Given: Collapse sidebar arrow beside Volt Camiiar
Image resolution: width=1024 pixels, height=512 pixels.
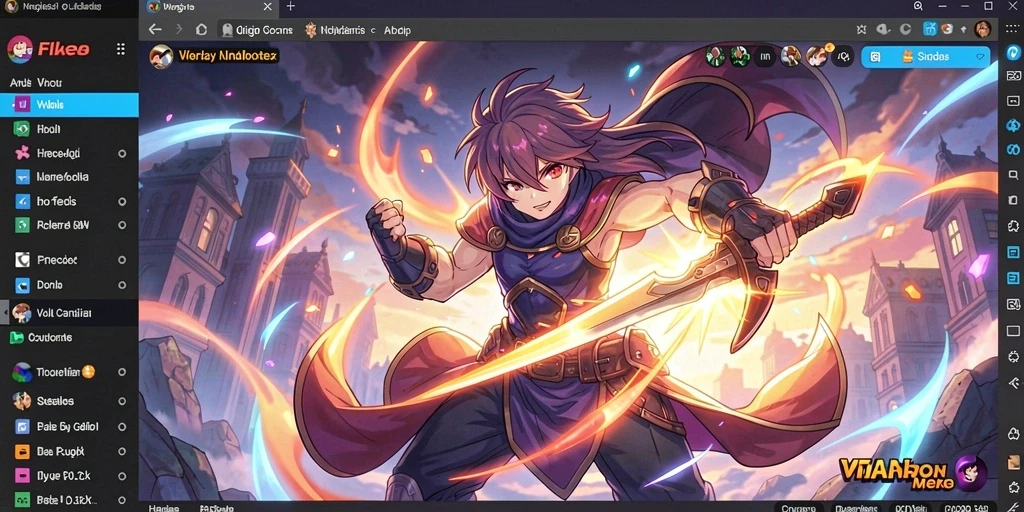Looking at the screenshot, I should pyautogui.click(x=6, y=313).
